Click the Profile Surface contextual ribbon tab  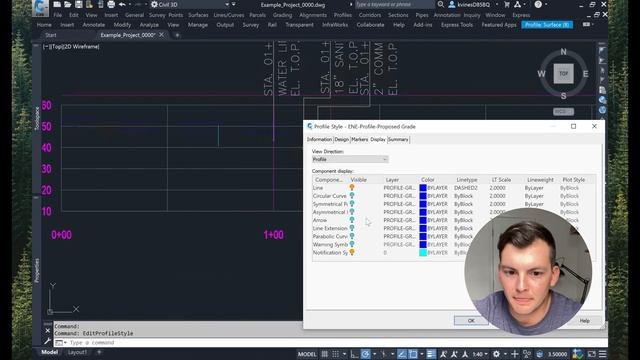pos(547,25)
